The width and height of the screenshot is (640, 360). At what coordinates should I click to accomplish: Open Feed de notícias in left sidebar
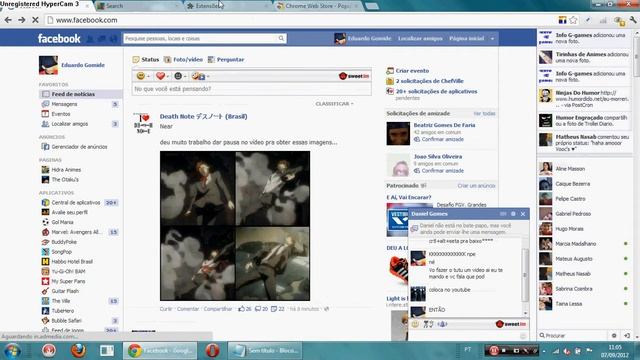coord(80,94)
